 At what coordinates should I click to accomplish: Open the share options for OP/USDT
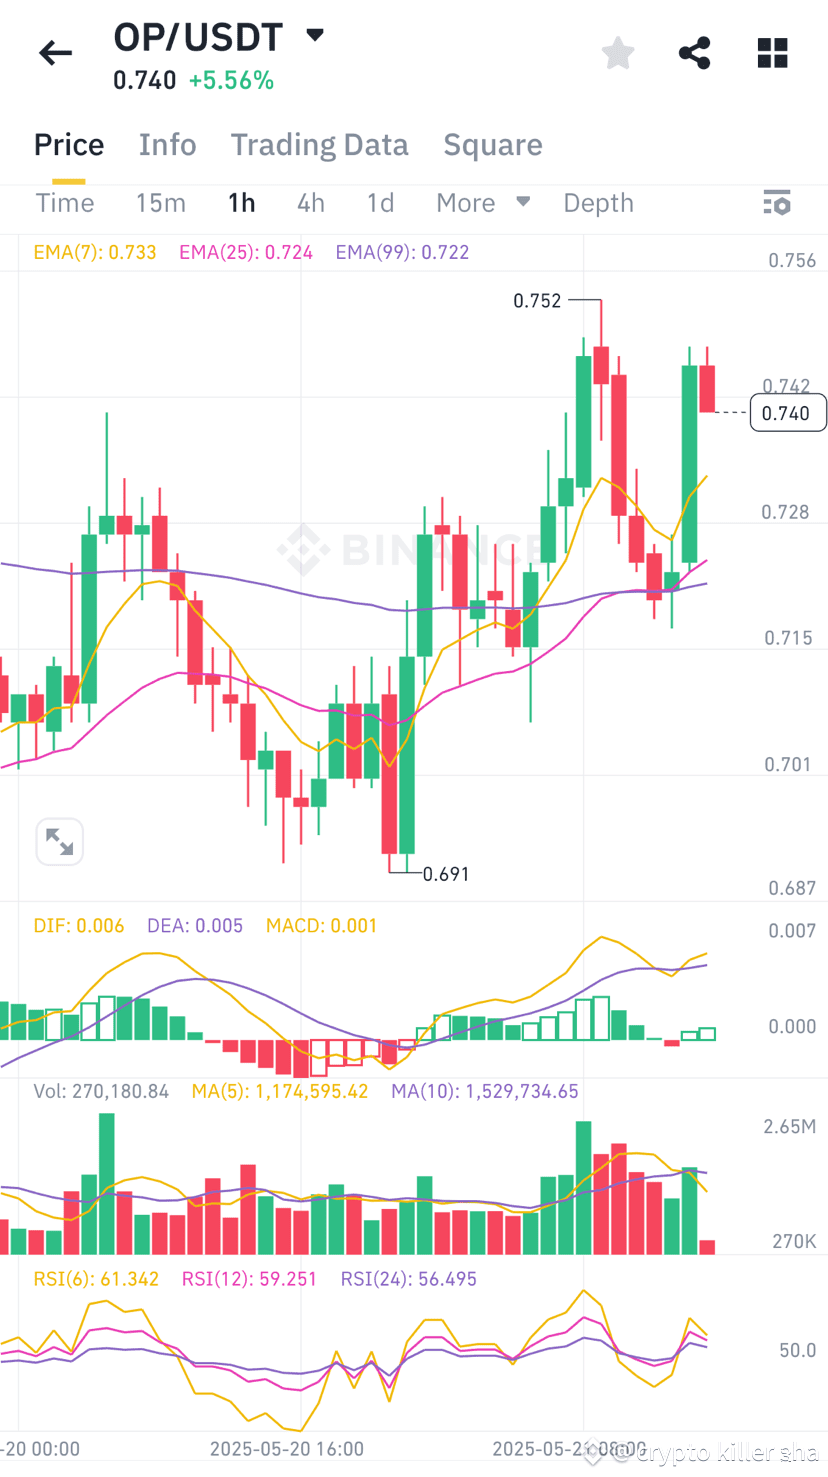coord(694,53)
